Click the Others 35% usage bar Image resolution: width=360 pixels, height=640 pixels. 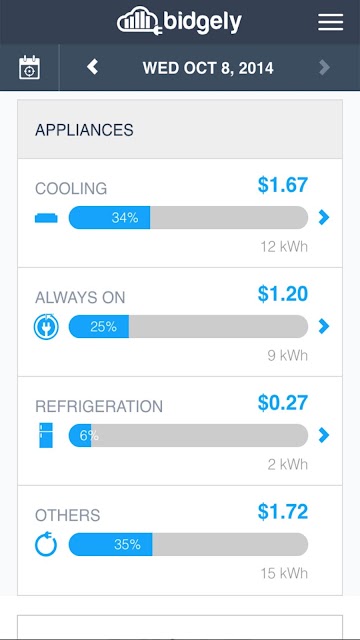(188, 544)
